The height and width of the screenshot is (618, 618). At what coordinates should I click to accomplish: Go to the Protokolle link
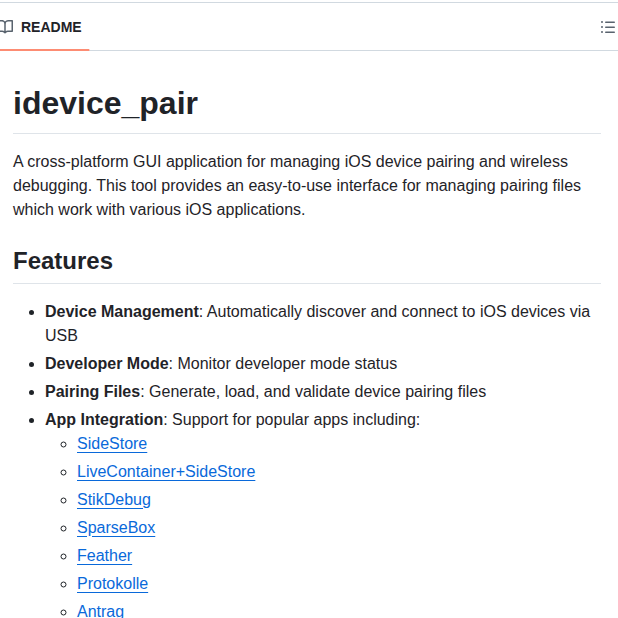point(112,584)
